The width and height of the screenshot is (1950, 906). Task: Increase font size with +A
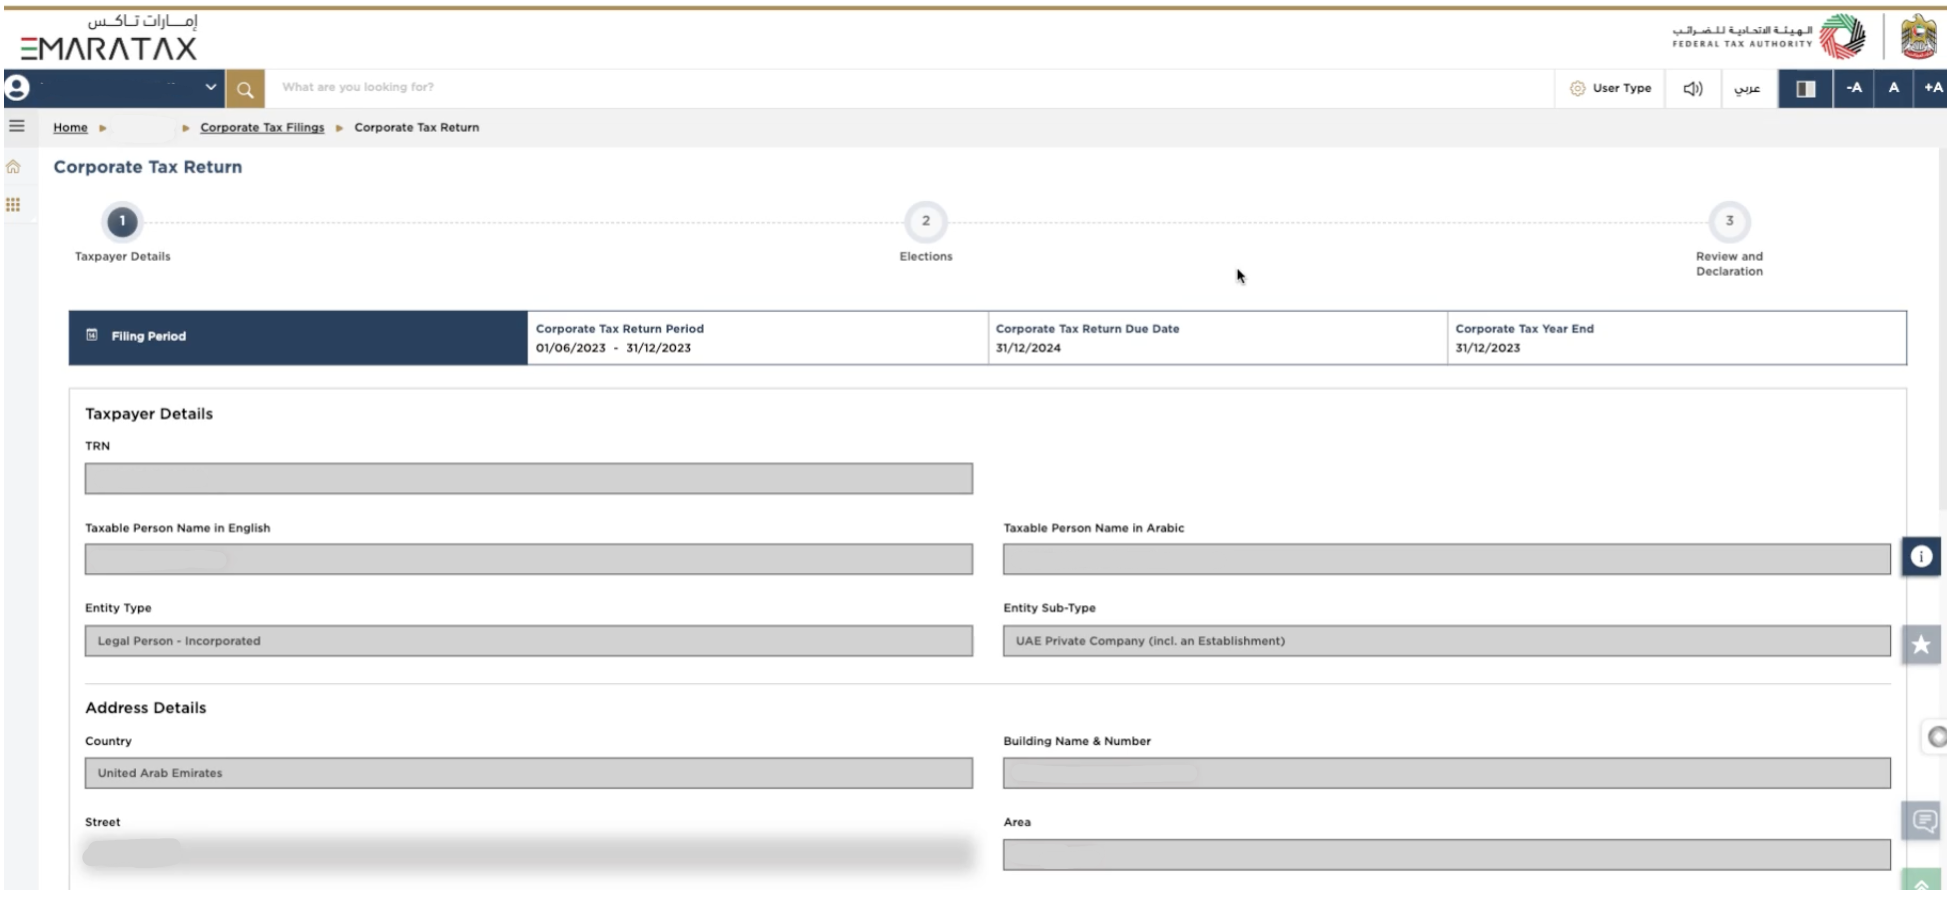click(1932, 89)
